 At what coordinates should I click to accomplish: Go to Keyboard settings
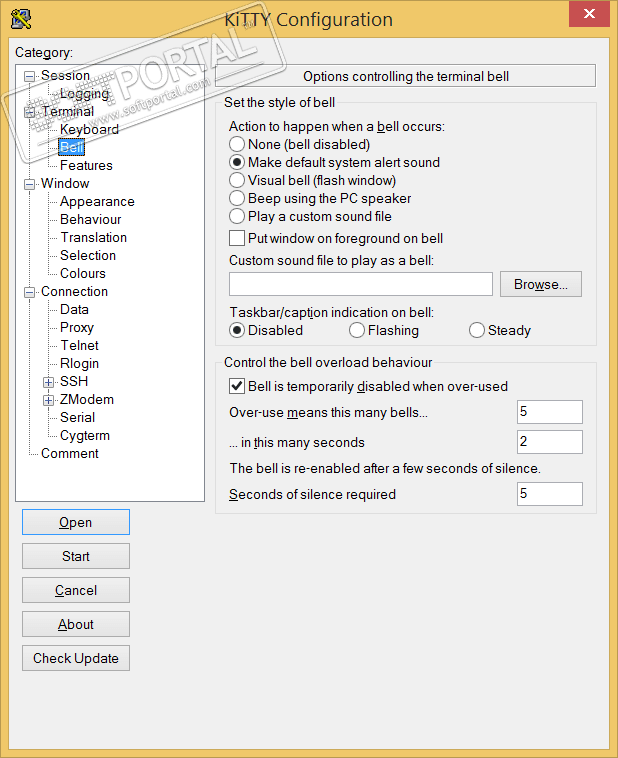[x=89, y=129]
